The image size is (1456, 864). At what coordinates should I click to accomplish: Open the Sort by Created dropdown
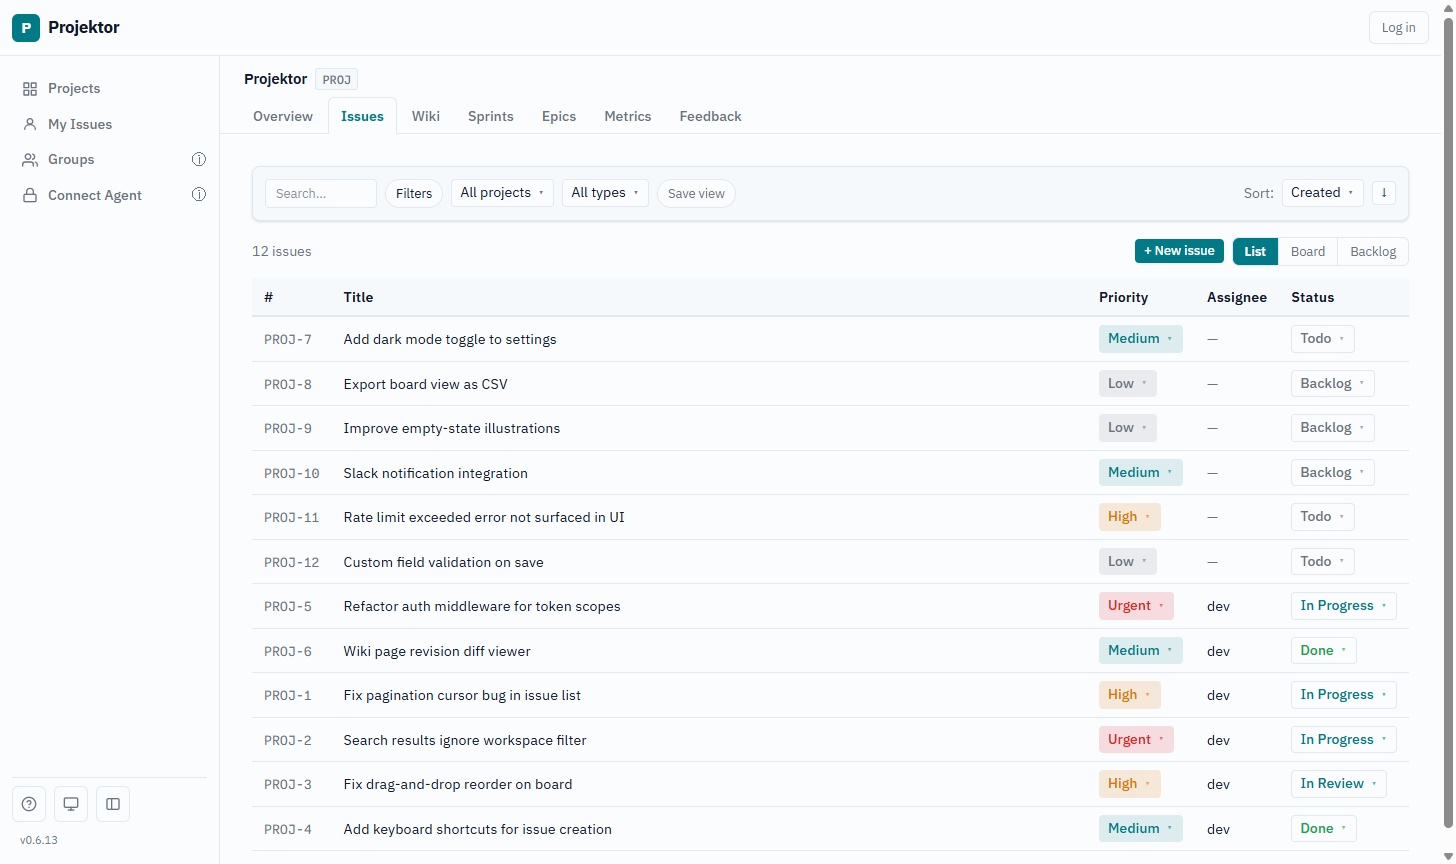click(x=1322, y=193)
